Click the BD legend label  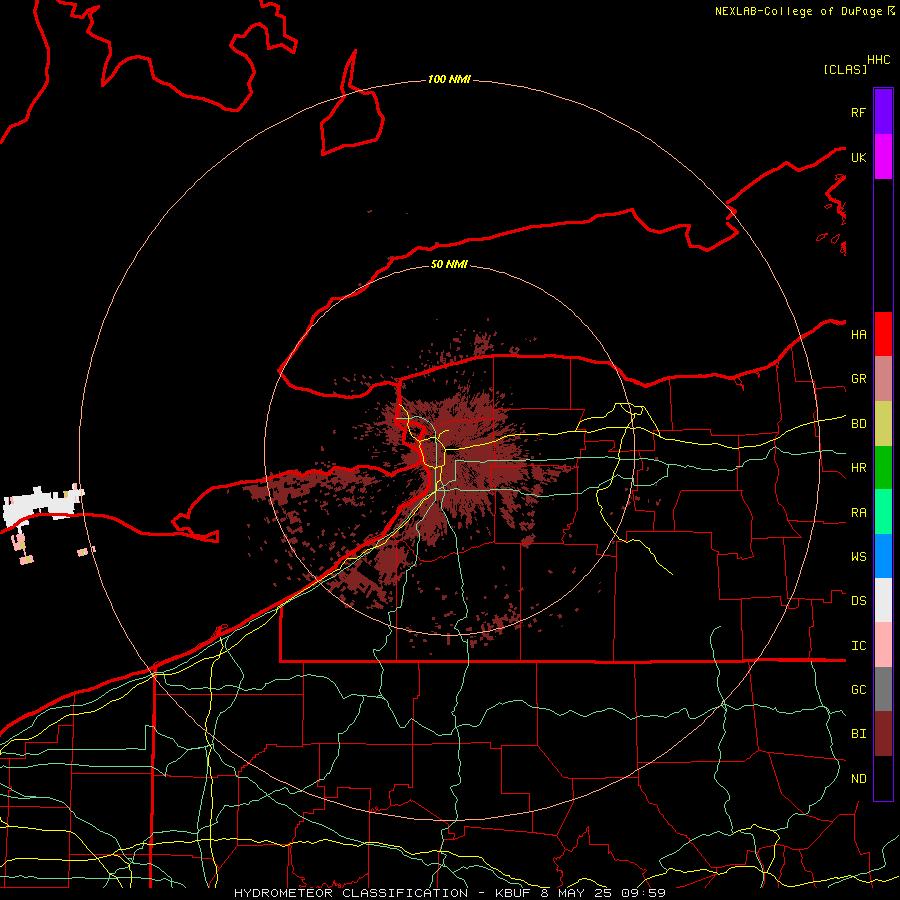click(x=858, y=424)
